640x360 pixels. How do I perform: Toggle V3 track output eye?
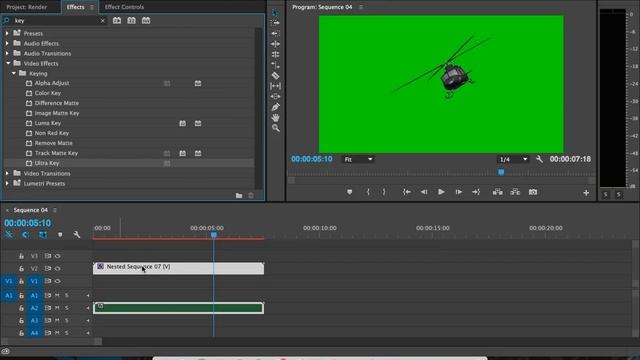(58, 256)
